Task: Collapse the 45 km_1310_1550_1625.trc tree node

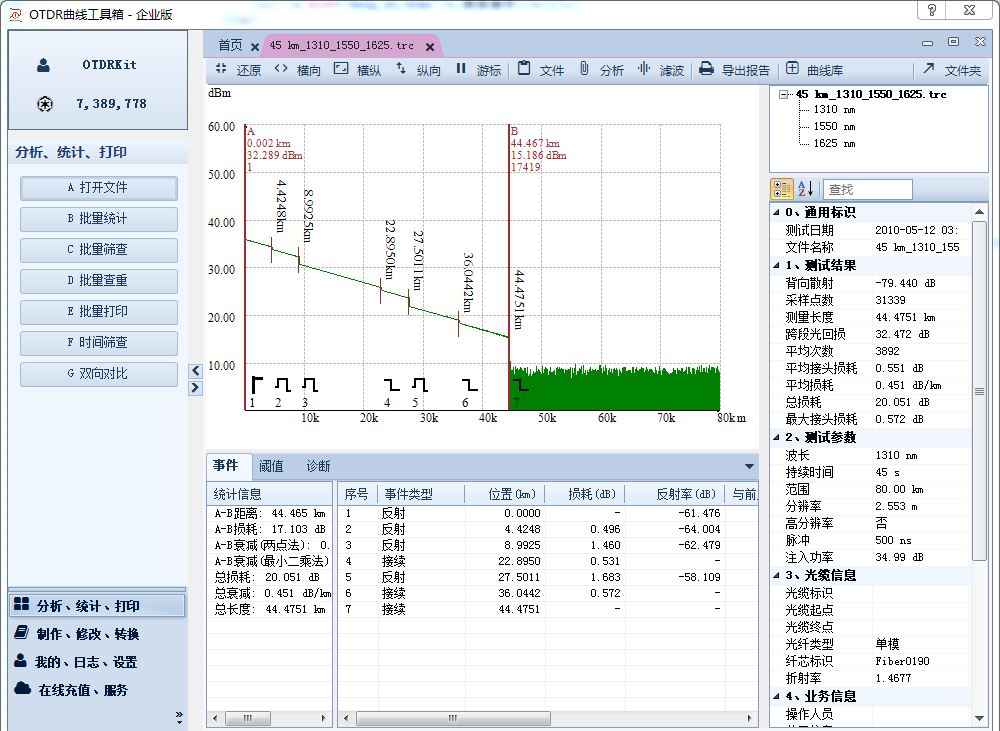Action: [782, 94]
